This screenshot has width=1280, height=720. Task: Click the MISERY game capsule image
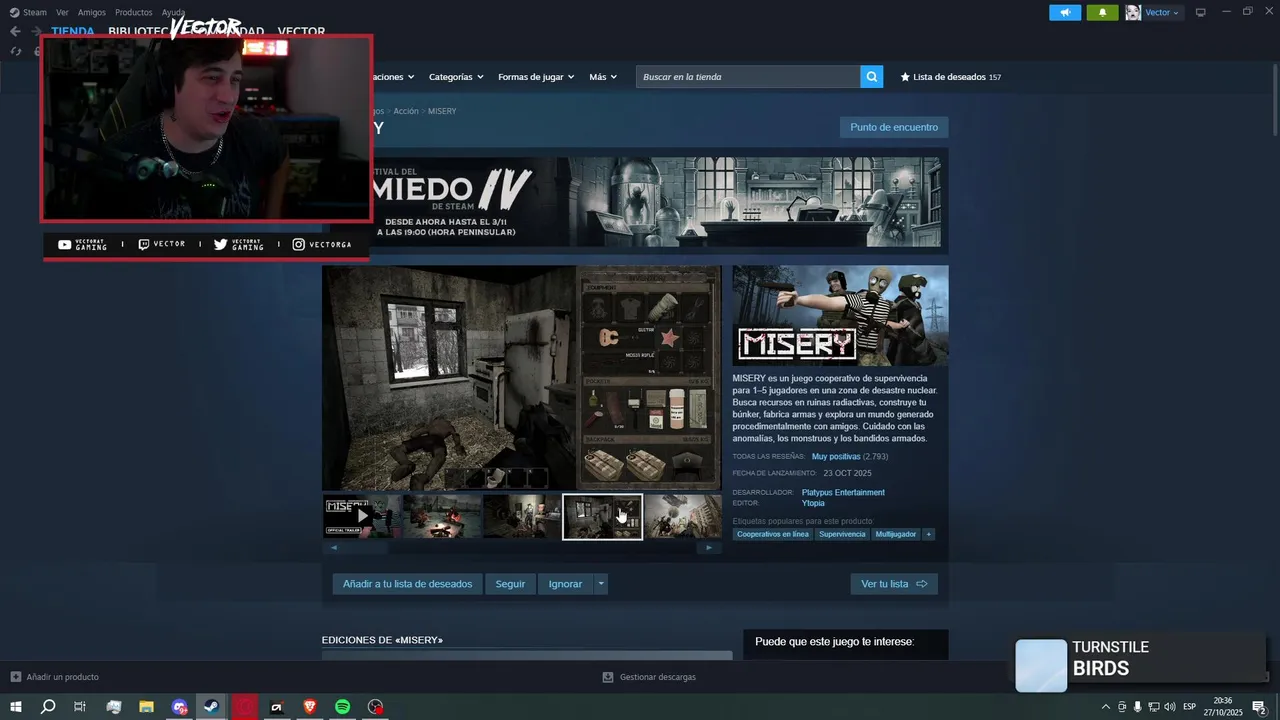point(840,316)
